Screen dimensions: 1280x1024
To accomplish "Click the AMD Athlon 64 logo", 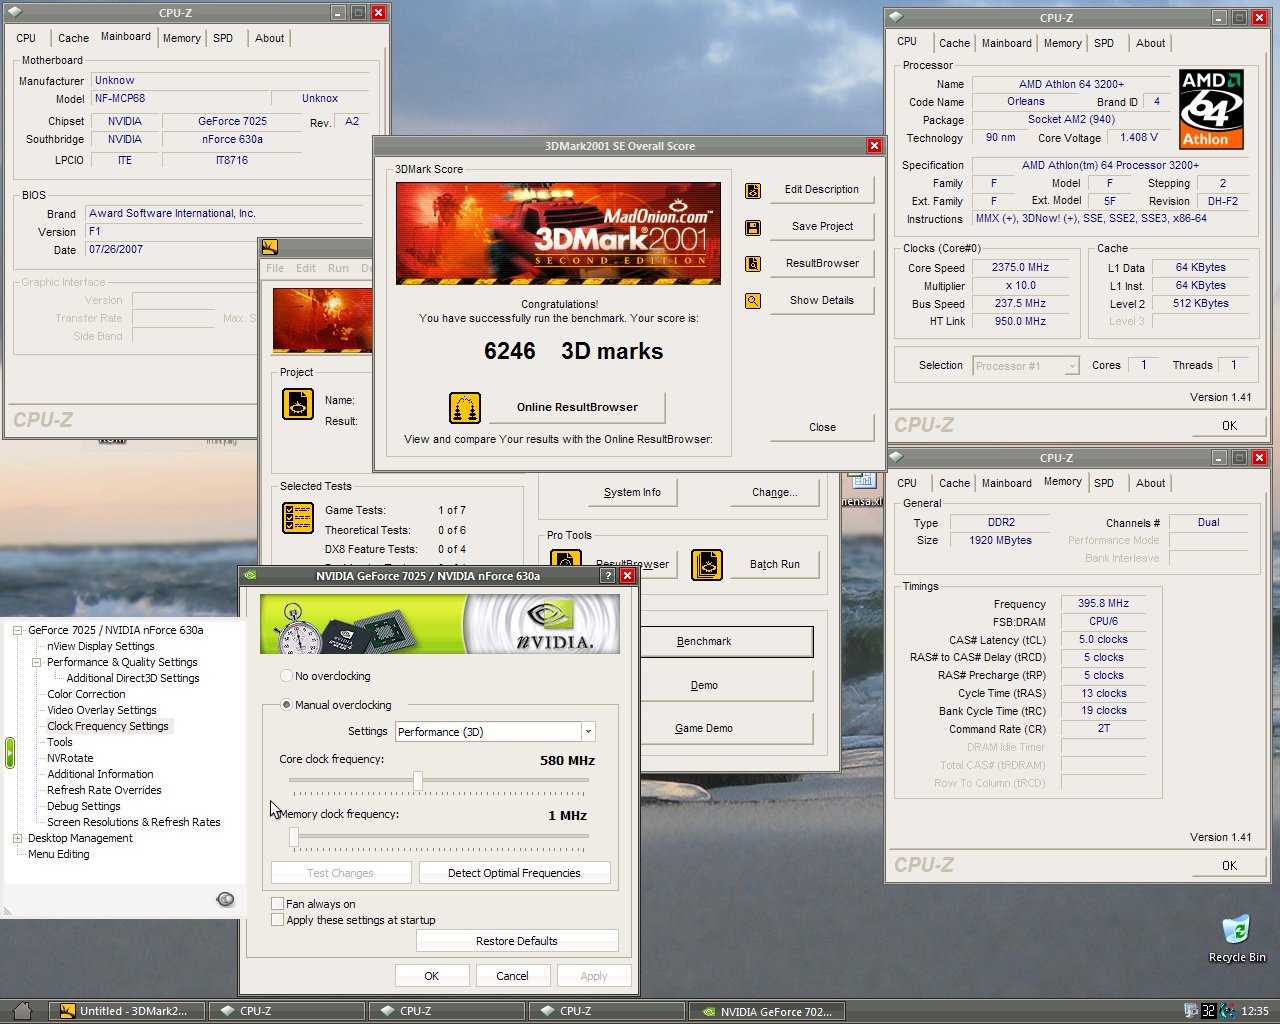I will (x=1211, y=109).
